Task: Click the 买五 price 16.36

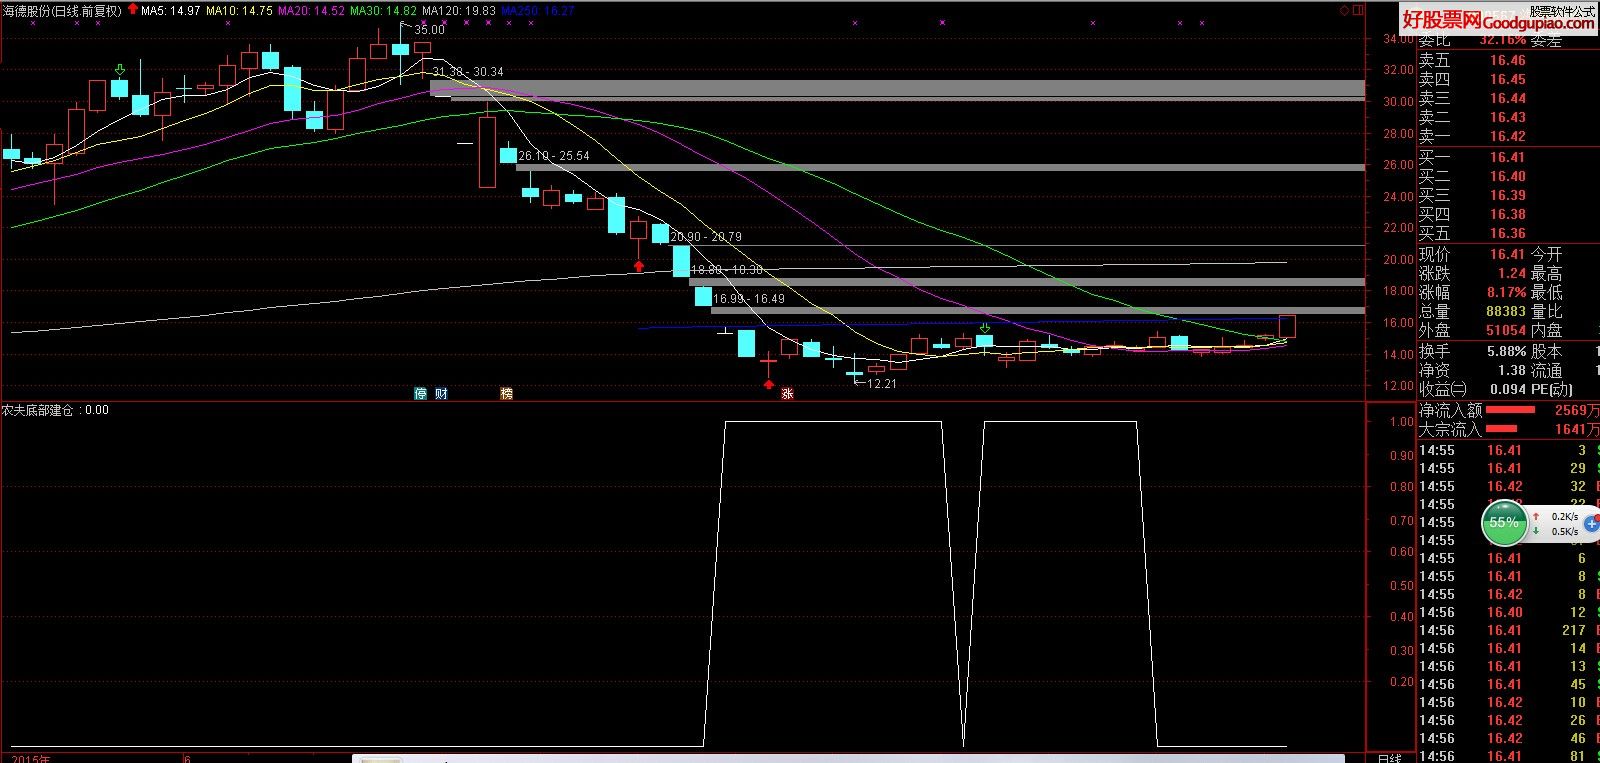Action: pos(1508,233)
